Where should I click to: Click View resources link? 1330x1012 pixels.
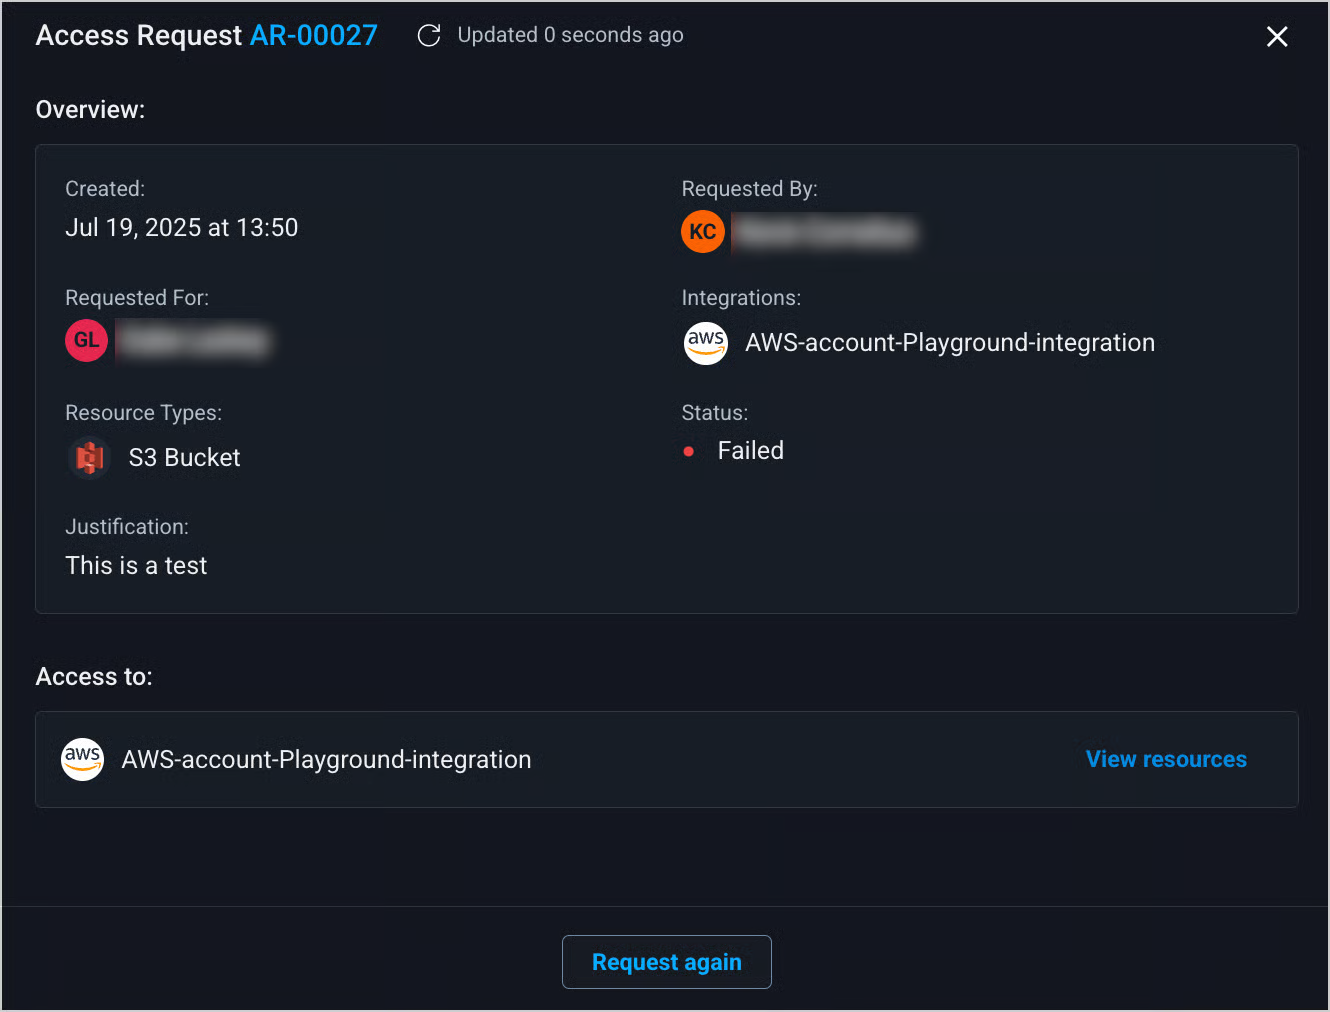(1166, 760)
